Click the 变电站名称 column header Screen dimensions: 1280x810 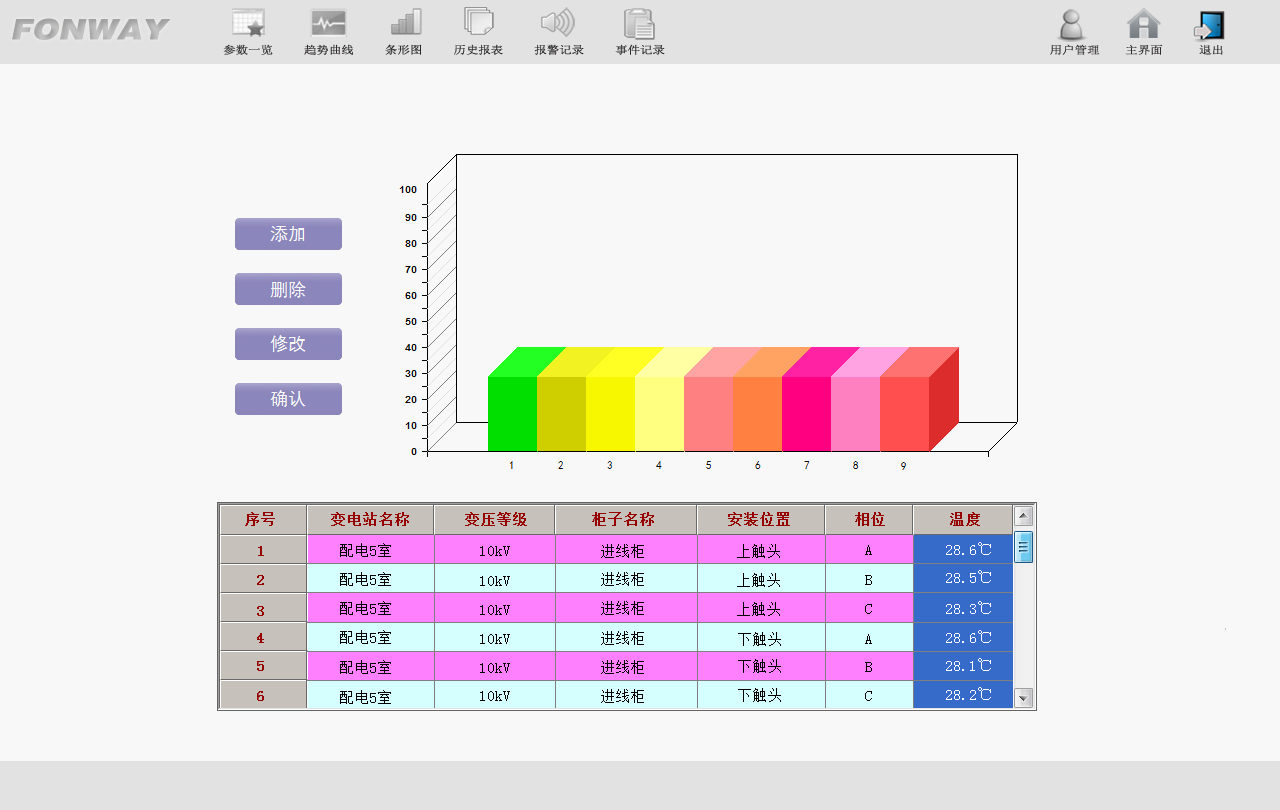[x=370, y=520]
